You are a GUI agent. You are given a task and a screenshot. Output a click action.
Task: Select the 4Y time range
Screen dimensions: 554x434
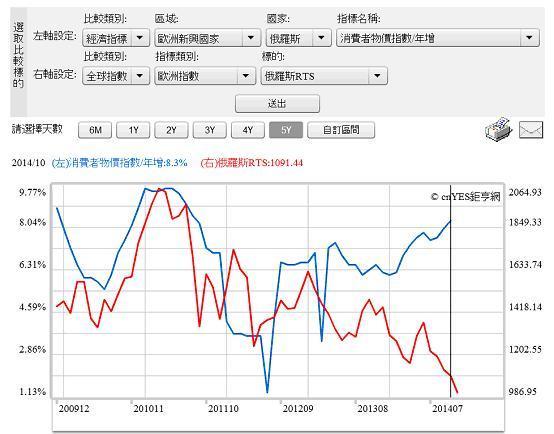point(248,130)
